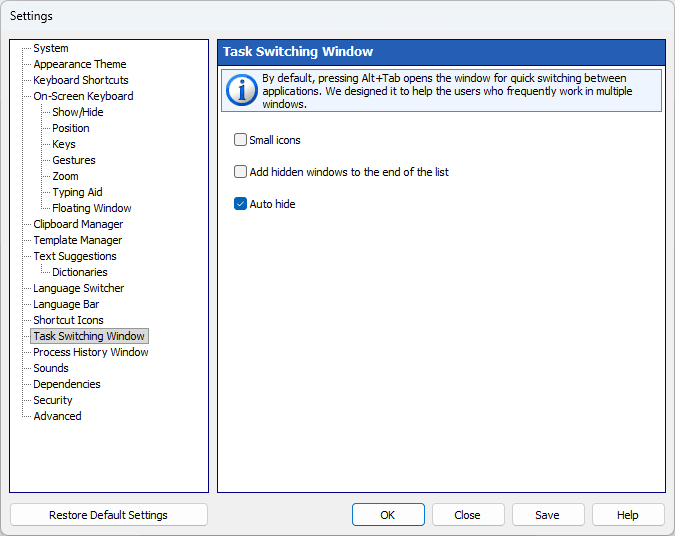Go to Clipboard Manager settings
The image size is (675, 536).
(78, 224)
